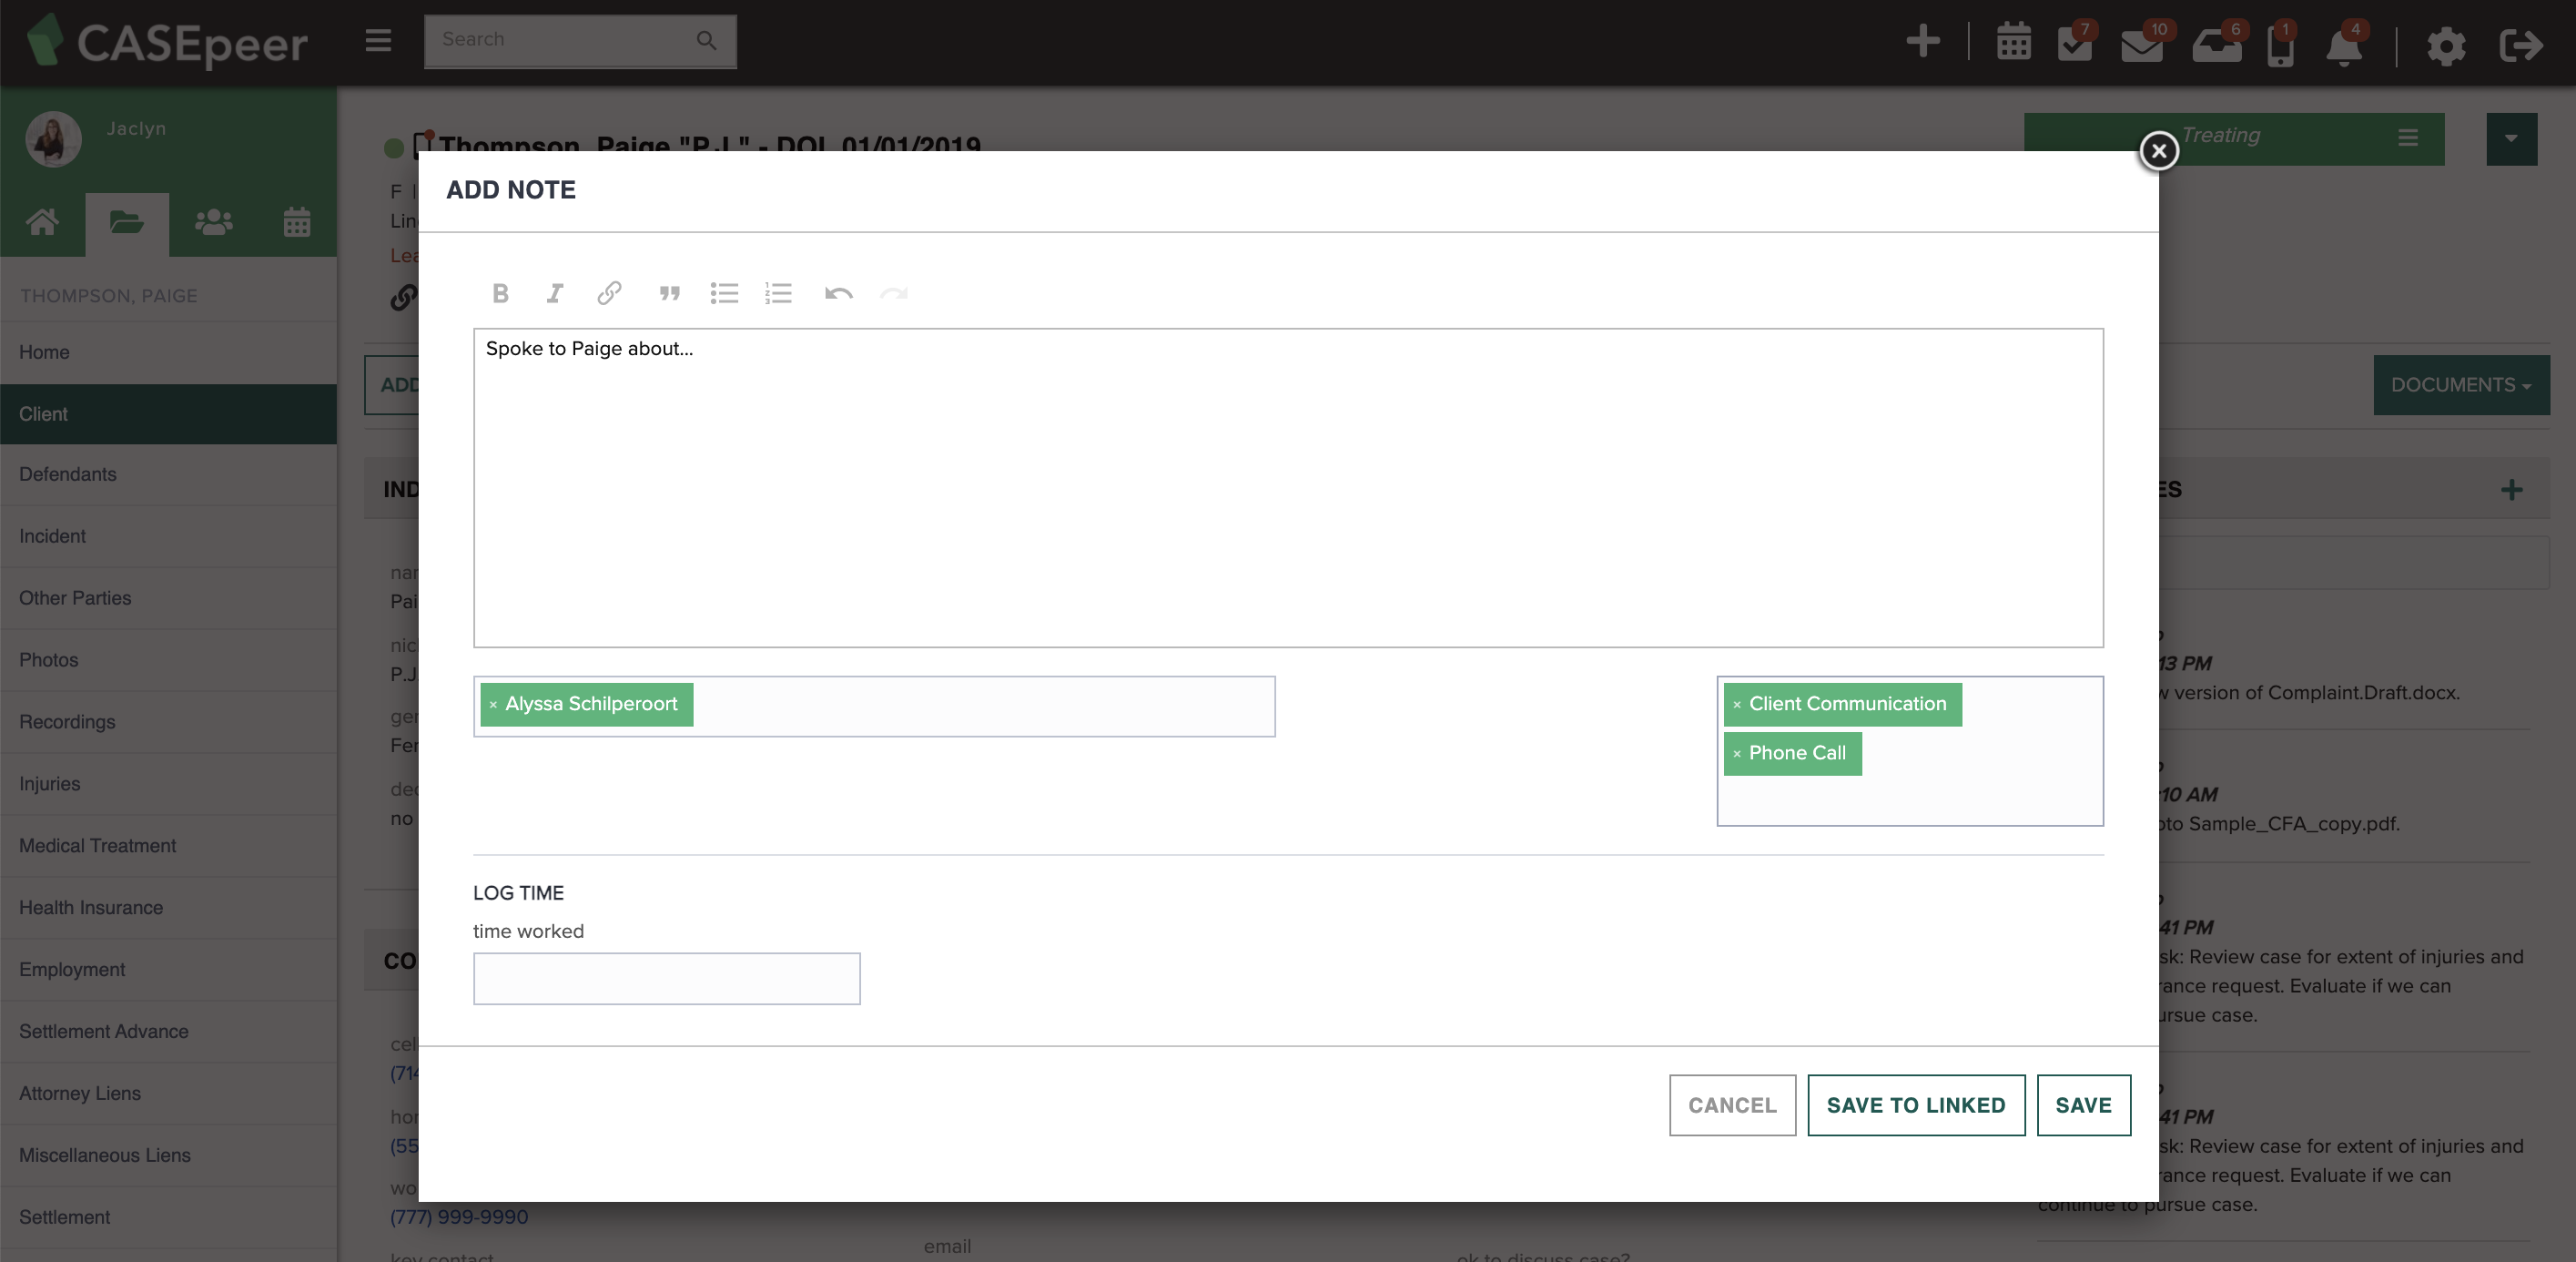The image size is (2576, 1262).
Task: Select Defendants in the left sidebar
Action: pos(67,474)
